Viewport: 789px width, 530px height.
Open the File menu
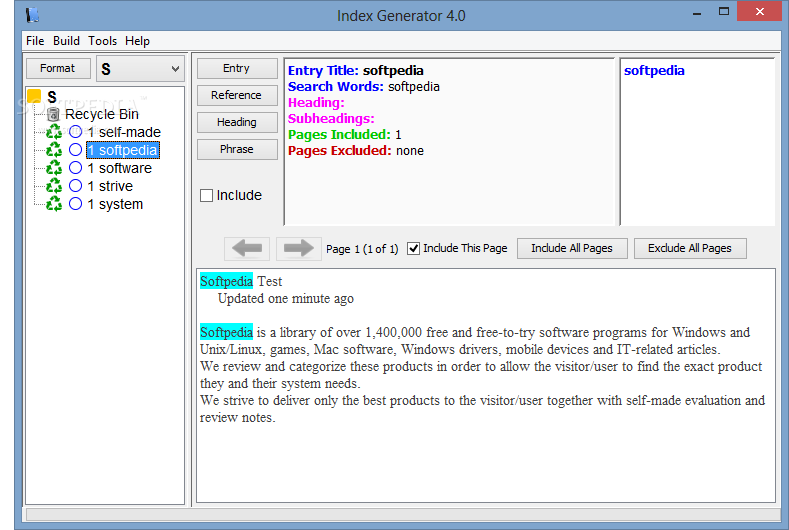pos(35,41)
